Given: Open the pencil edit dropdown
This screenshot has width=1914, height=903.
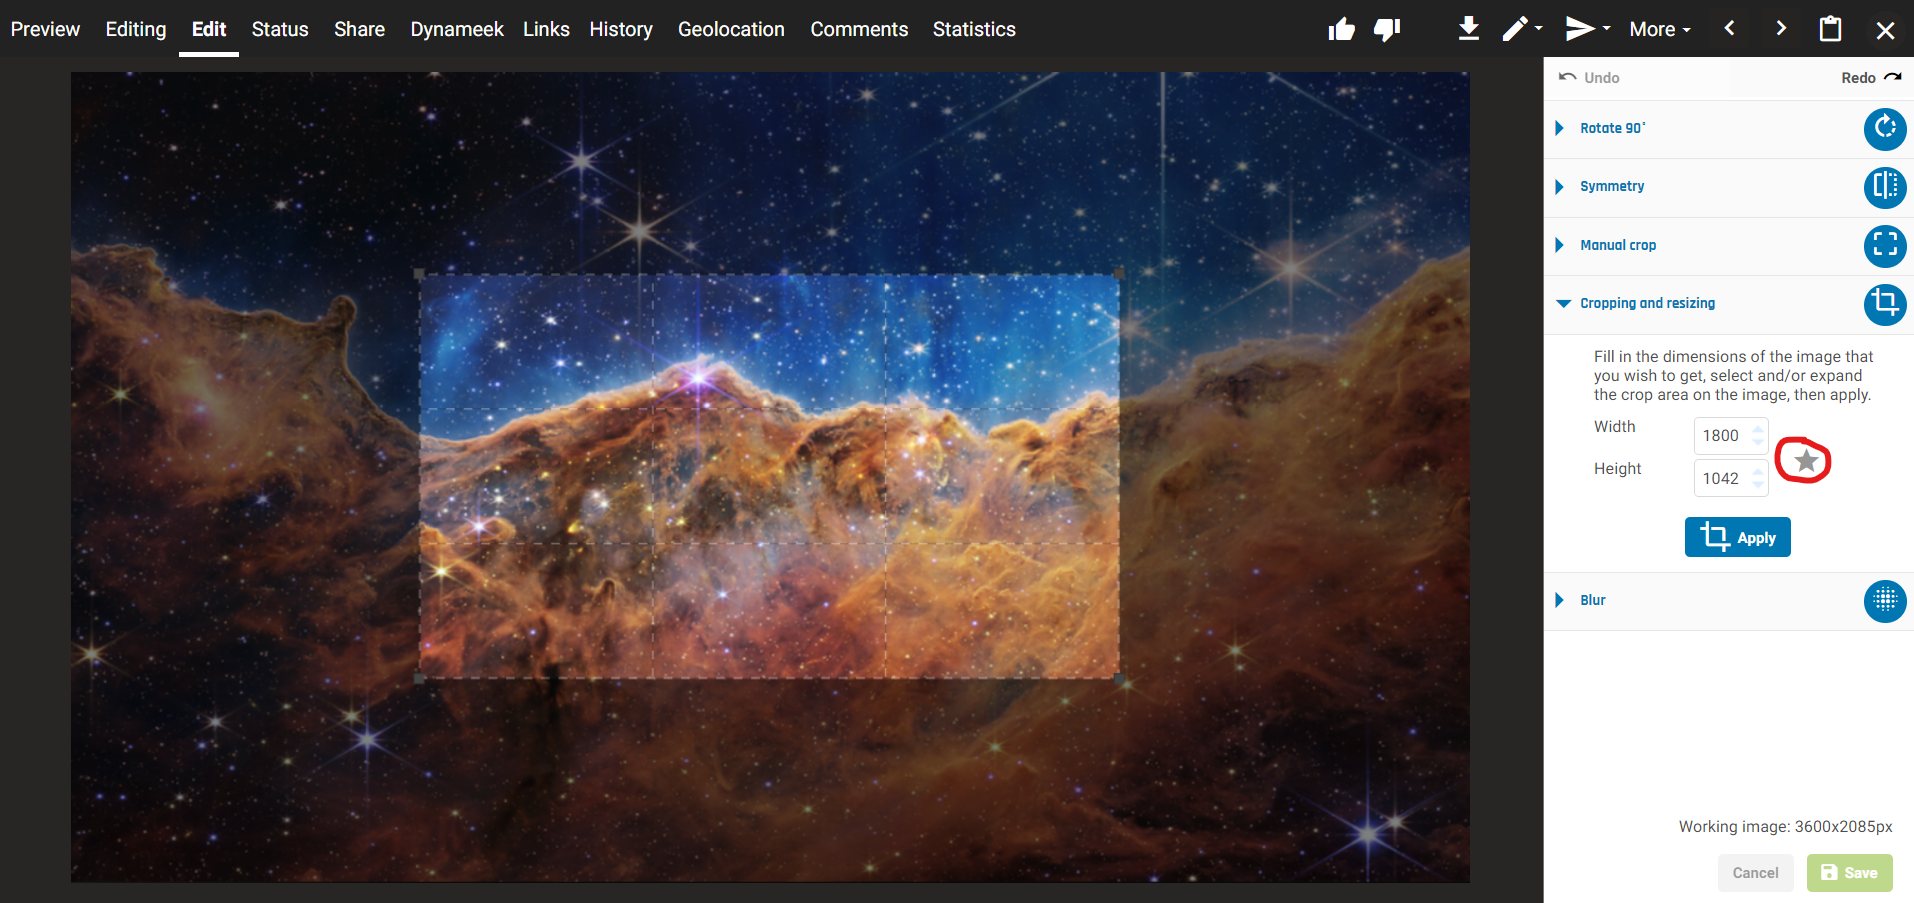Looking at the screenshot, I should (x=1522, y=29).
